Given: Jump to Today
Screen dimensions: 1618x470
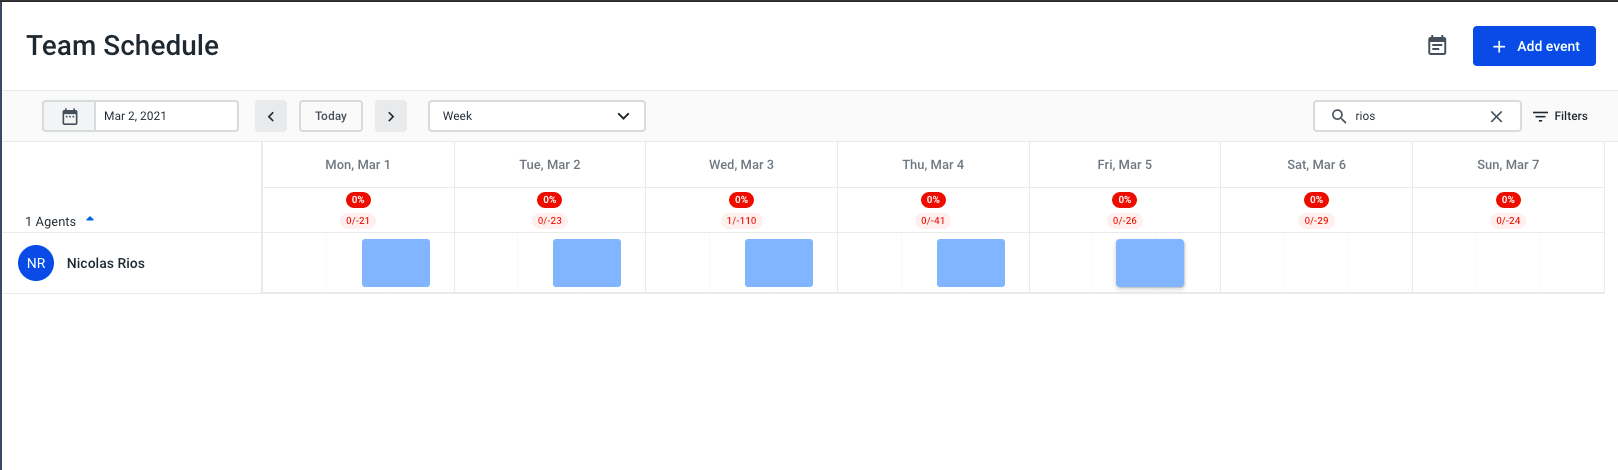Looking at the screenshot, I should click(x=331, y=116).
